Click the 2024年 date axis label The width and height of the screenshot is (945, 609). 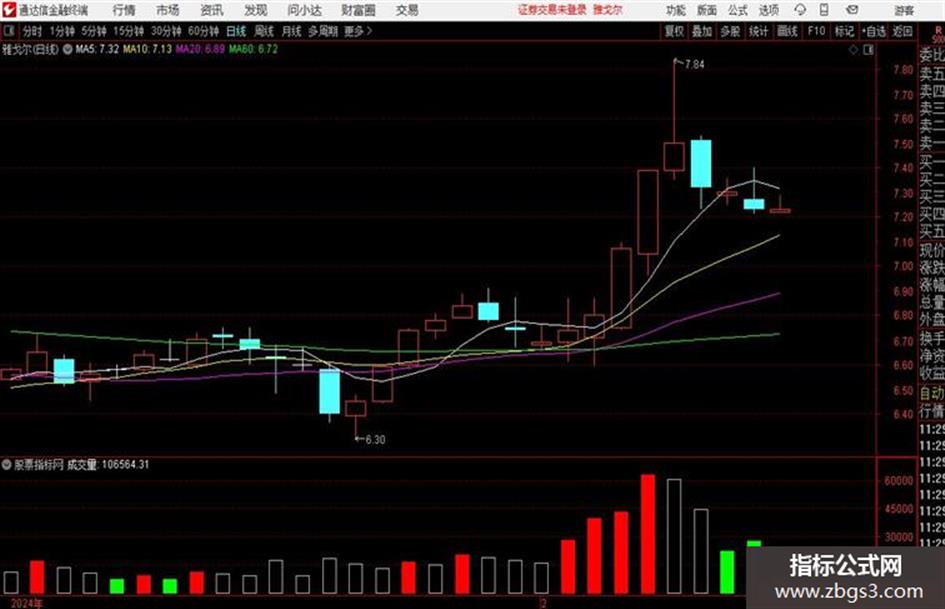coord(27,603)
